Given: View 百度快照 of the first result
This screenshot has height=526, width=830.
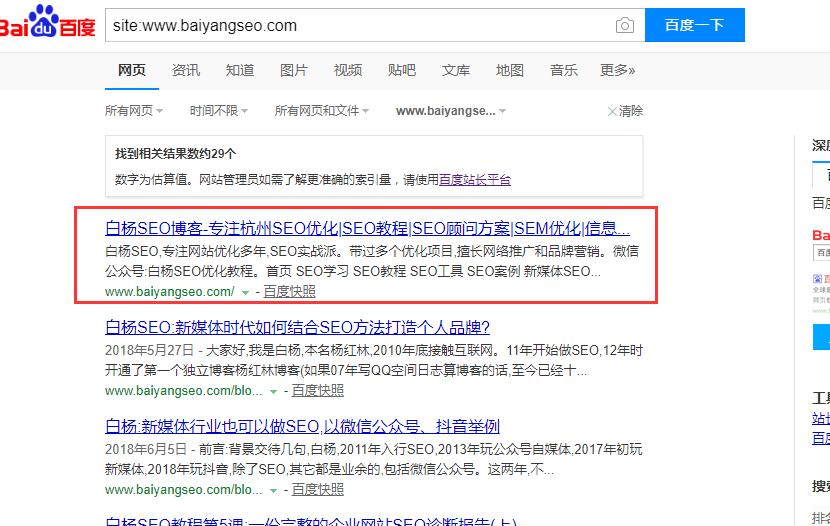Looking at the screenshot, I should tap(289, 291).
